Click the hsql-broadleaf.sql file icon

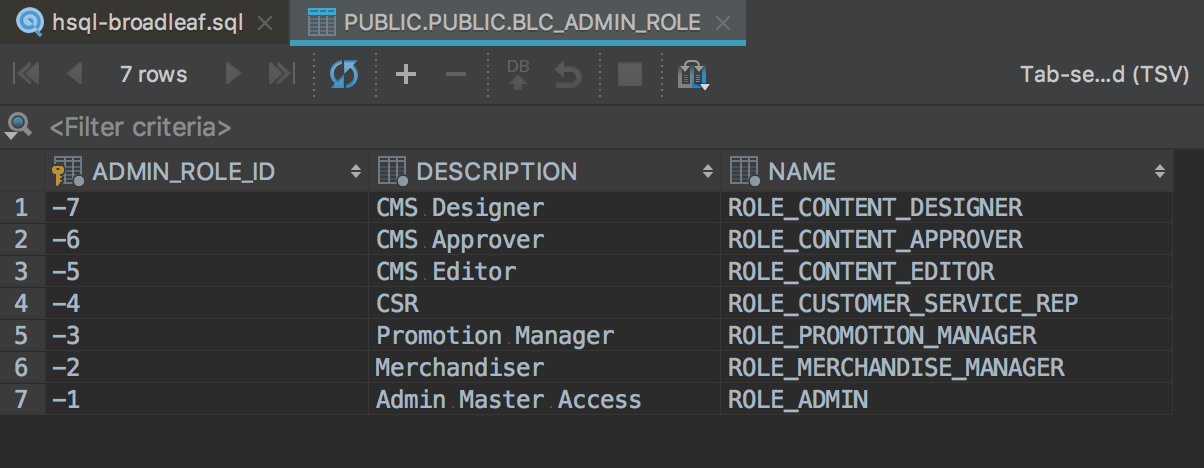click(x=30, y=22)
